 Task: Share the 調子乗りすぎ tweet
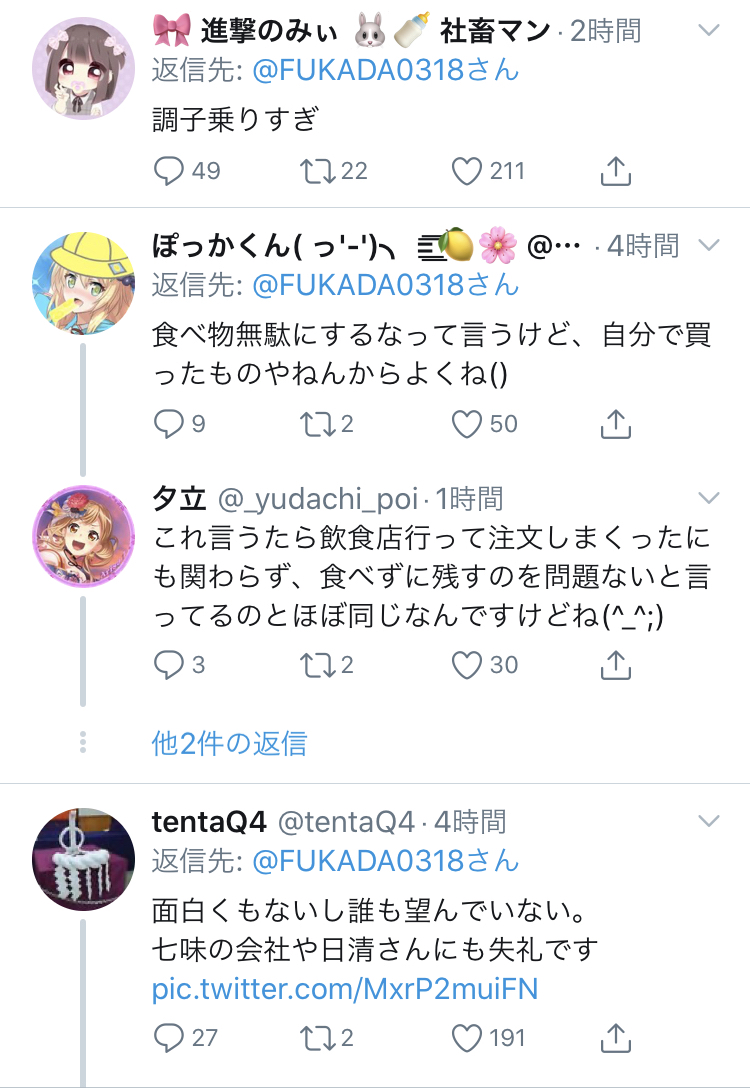pos(616,171)
